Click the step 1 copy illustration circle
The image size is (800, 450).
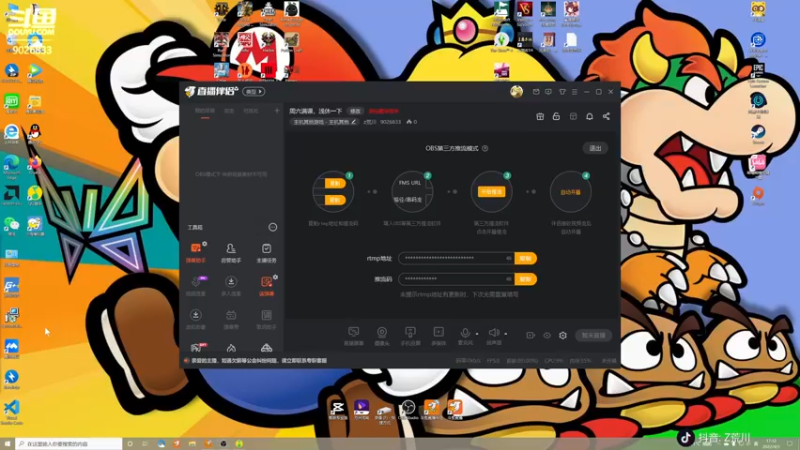tap(333, 192)
